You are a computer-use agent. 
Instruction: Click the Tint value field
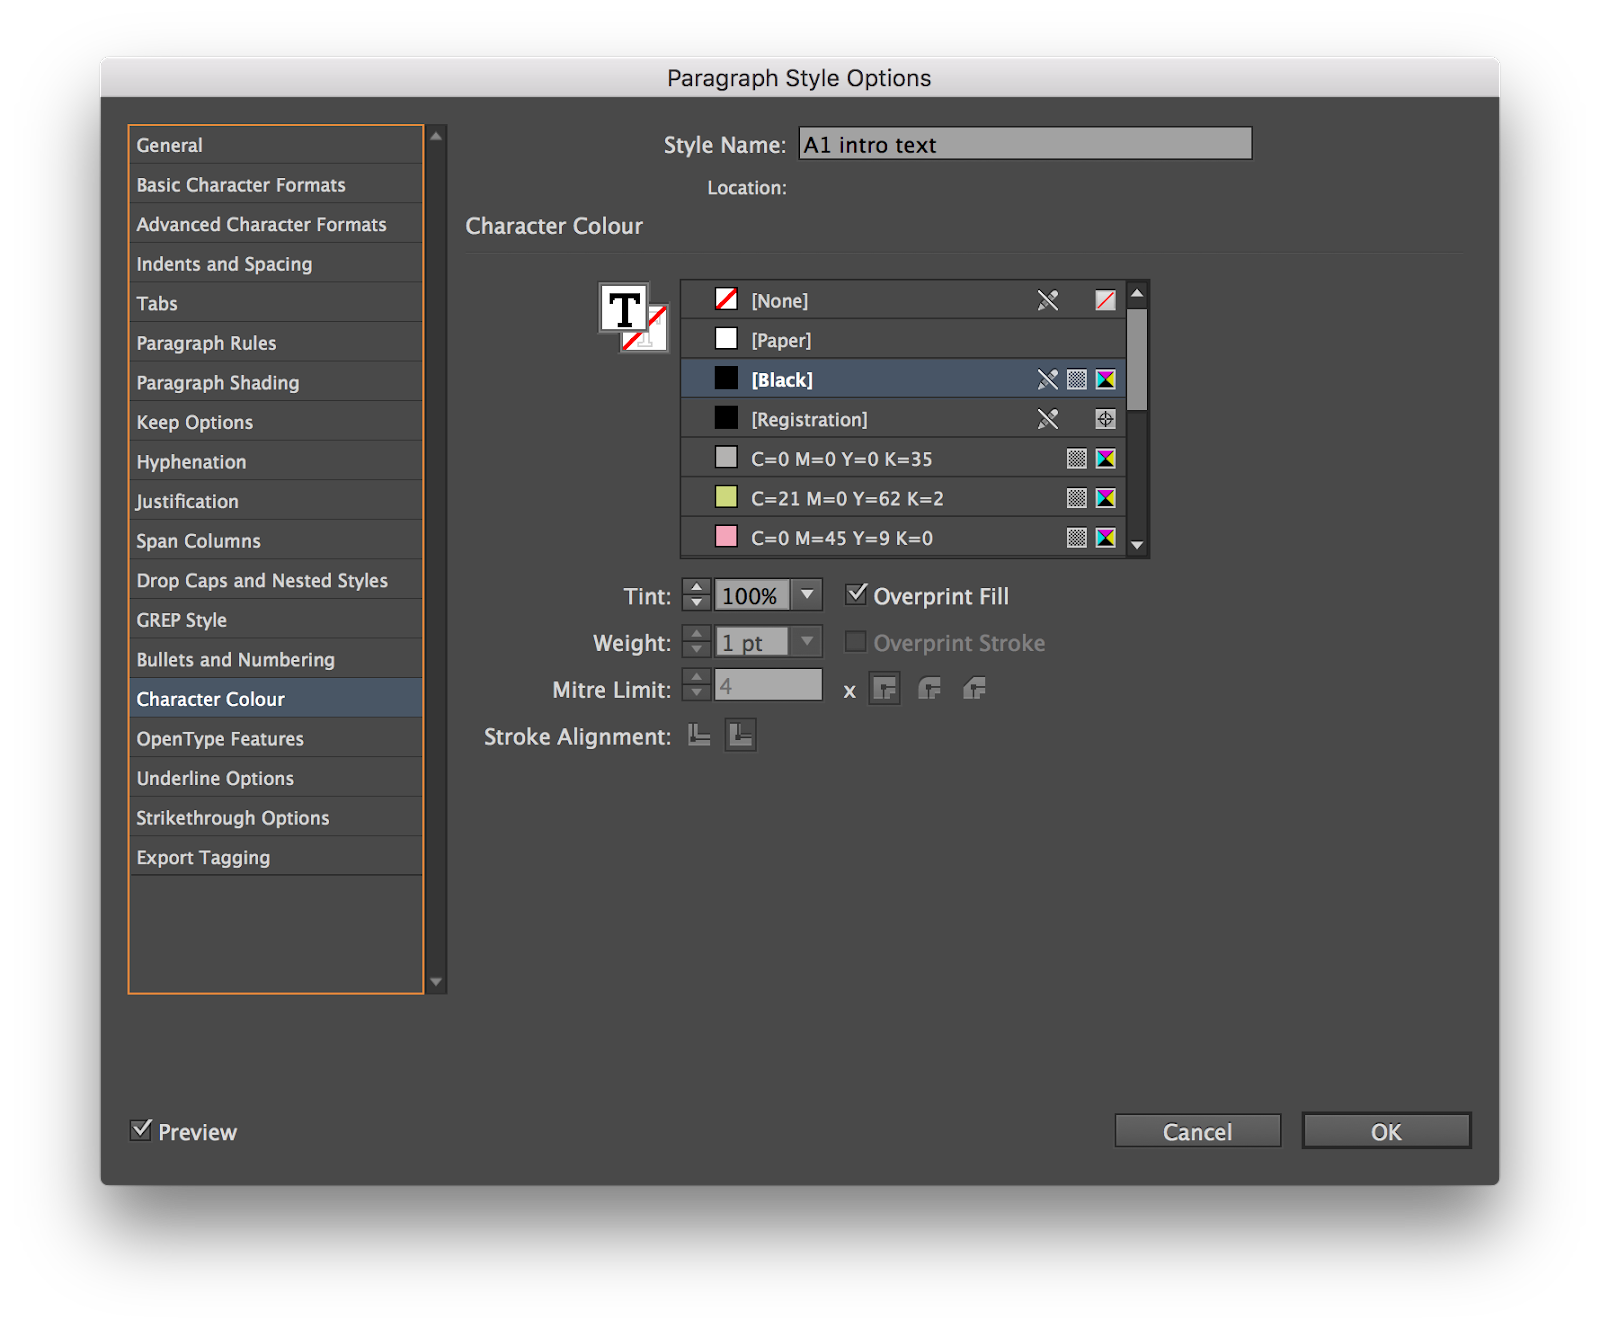[752, 595]
